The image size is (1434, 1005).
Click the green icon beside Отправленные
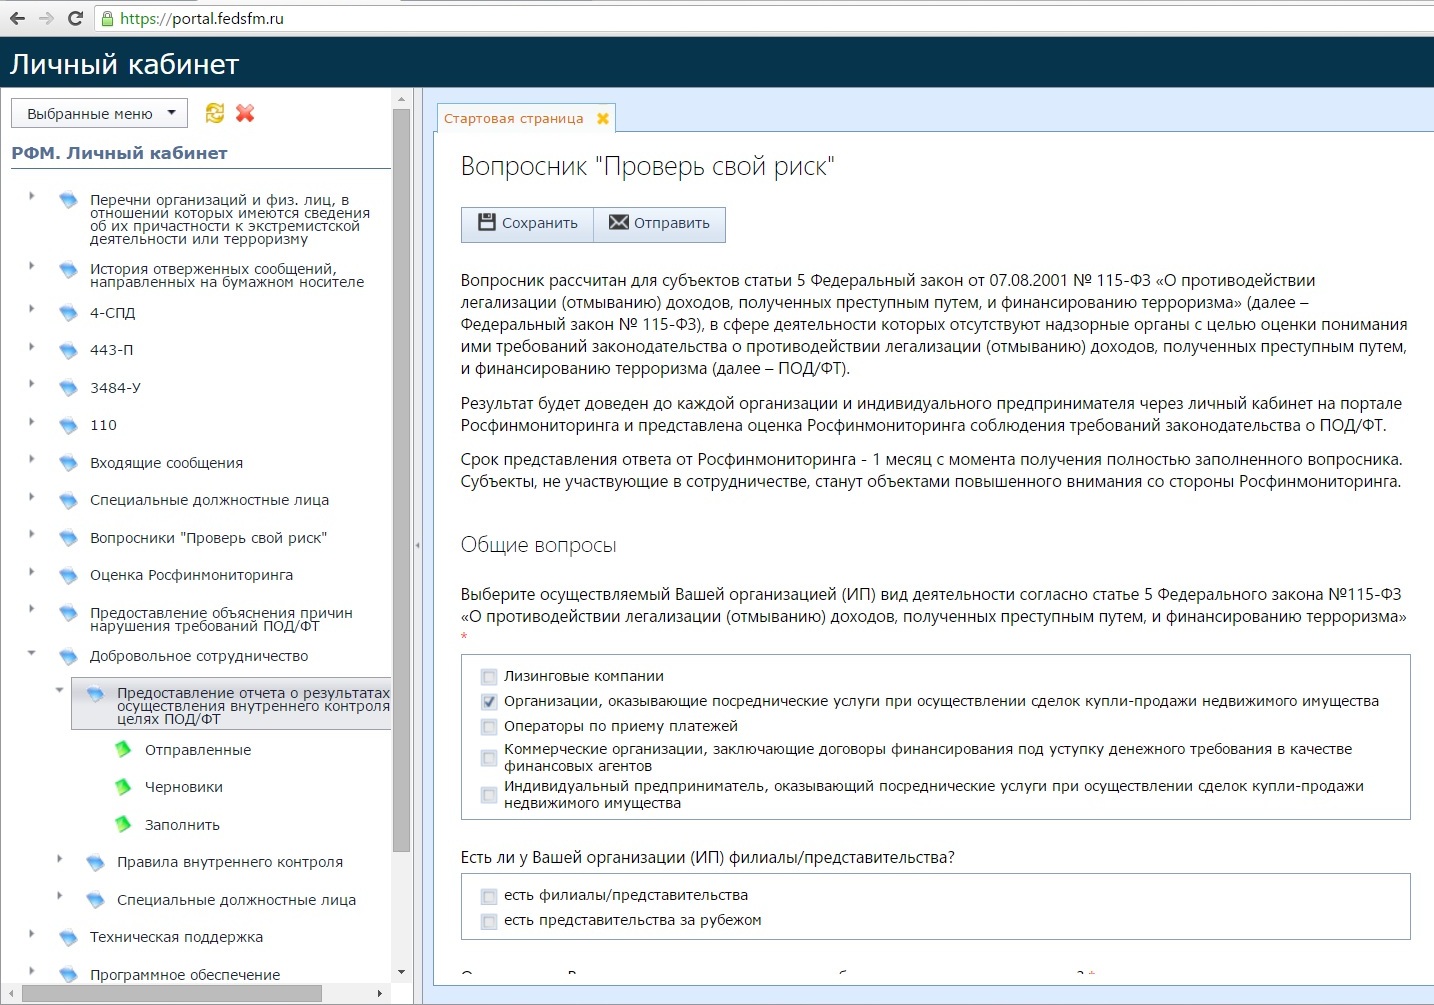123,749
